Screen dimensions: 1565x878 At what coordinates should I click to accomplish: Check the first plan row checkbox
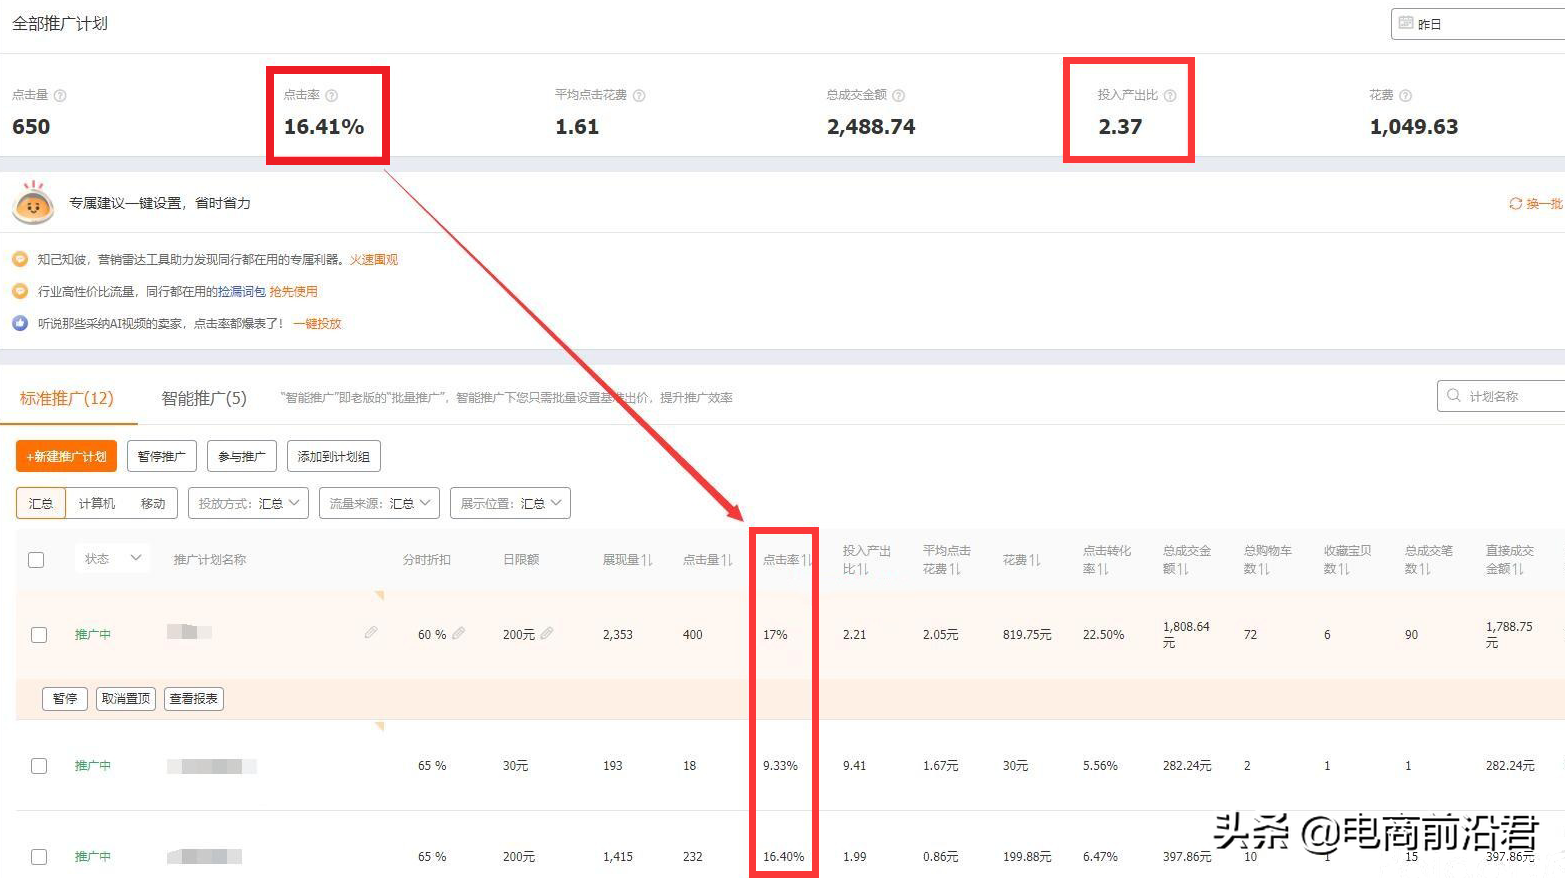point(39,635)
